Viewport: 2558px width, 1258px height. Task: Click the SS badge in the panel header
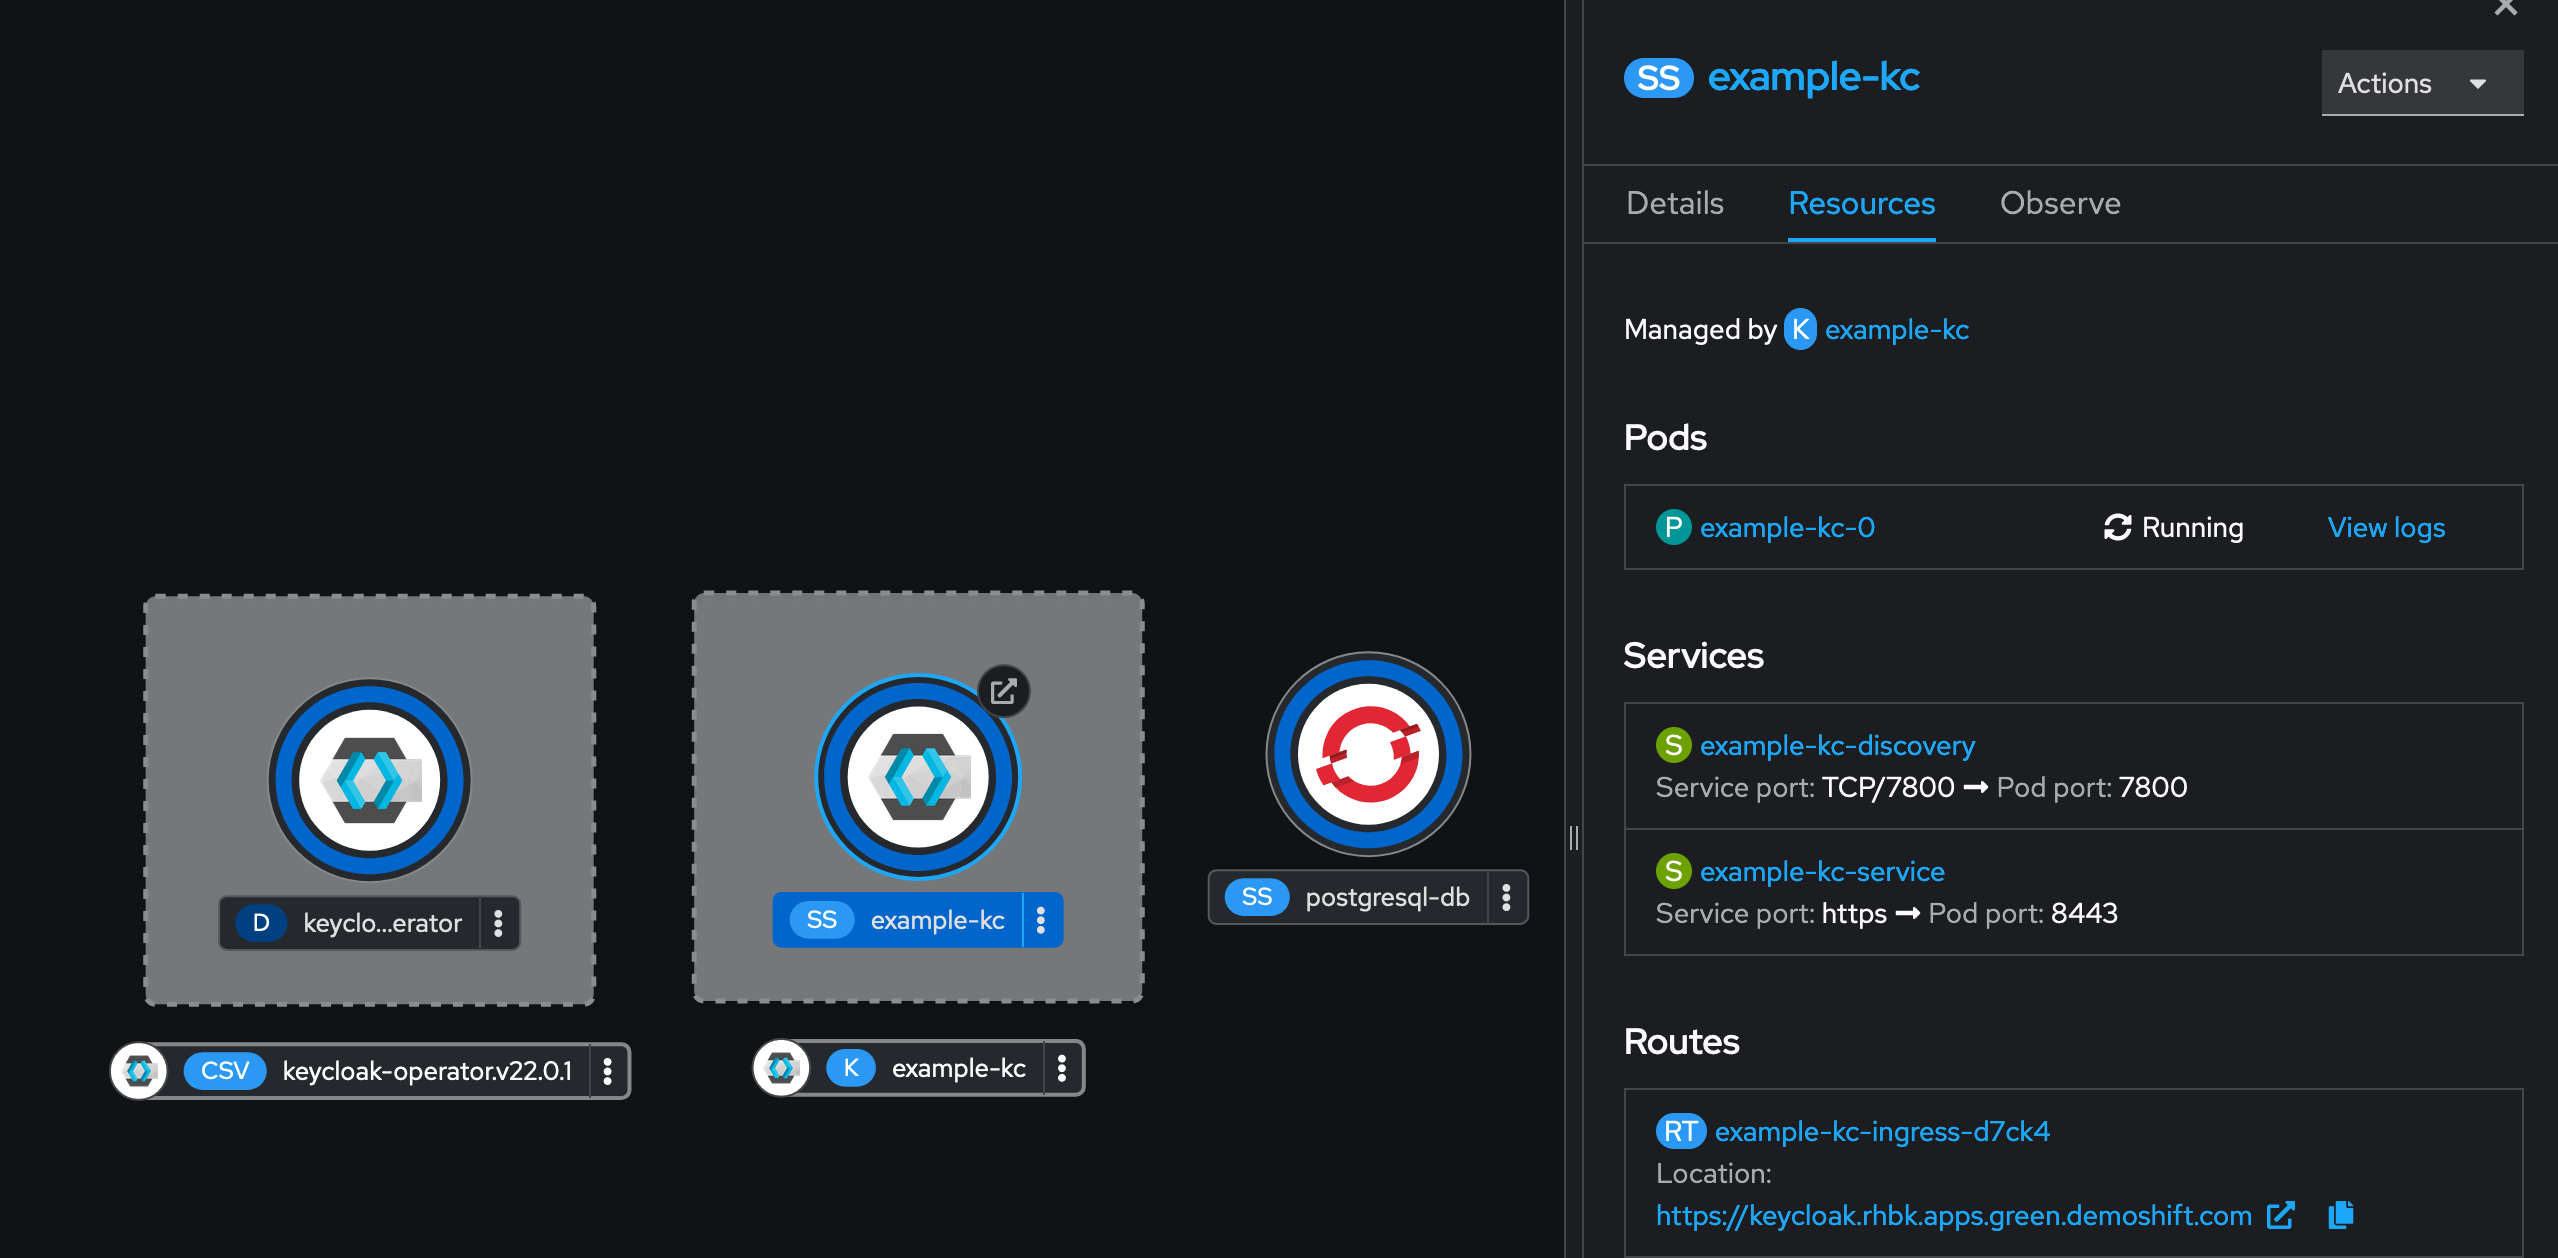click(1659, 77)
